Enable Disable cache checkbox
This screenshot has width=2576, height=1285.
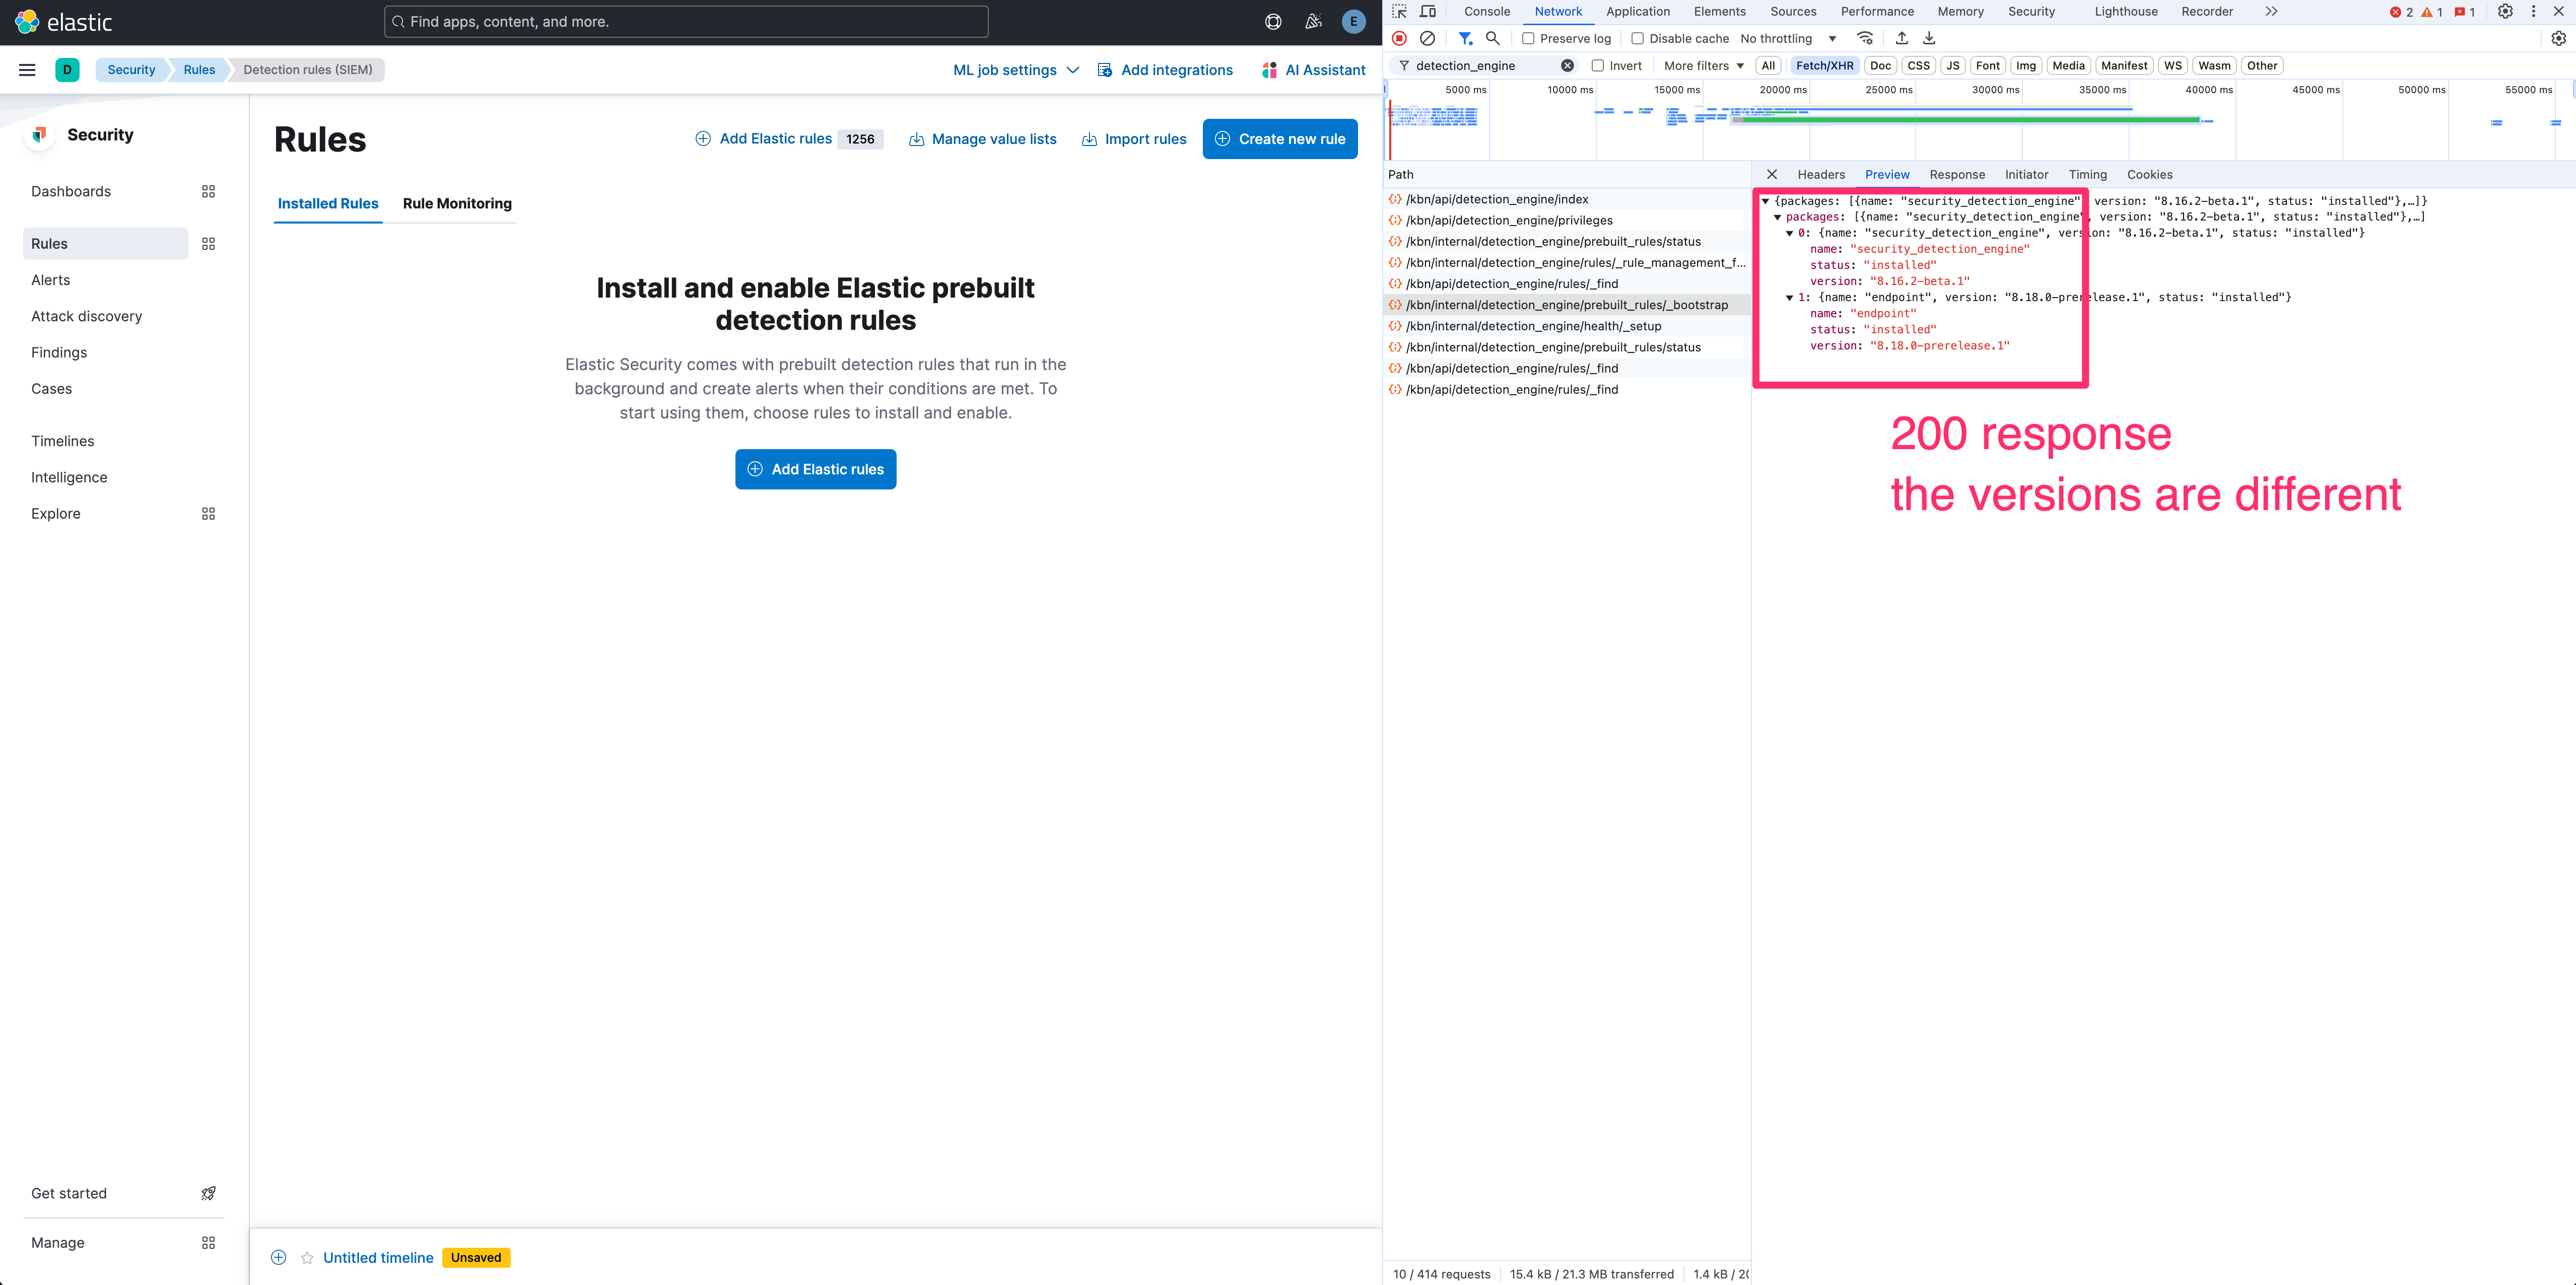tap(1637, 38)
